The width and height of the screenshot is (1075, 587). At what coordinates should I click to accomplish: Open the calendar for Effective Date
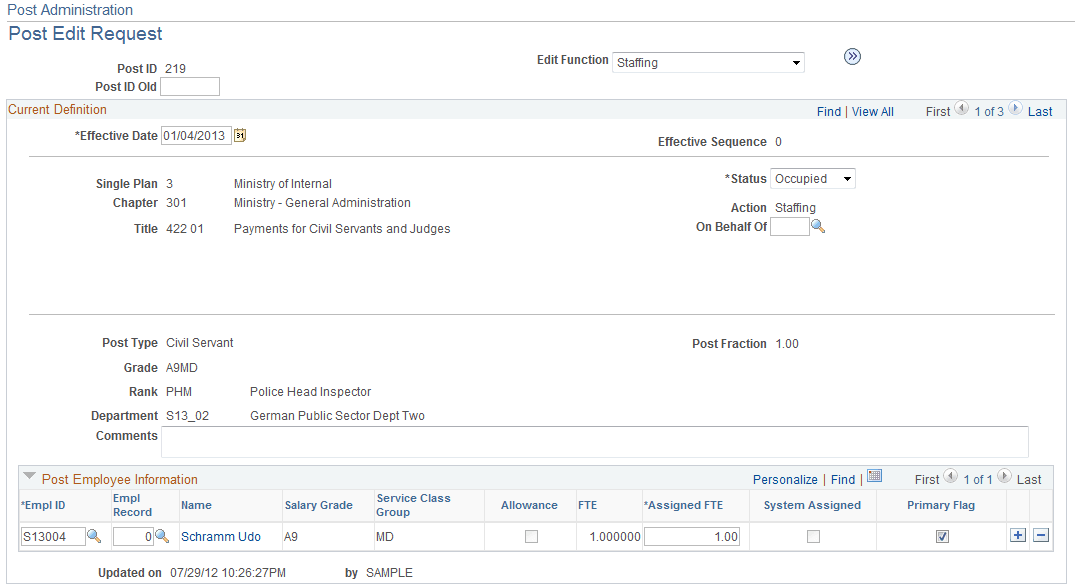(x=239, y=135)
